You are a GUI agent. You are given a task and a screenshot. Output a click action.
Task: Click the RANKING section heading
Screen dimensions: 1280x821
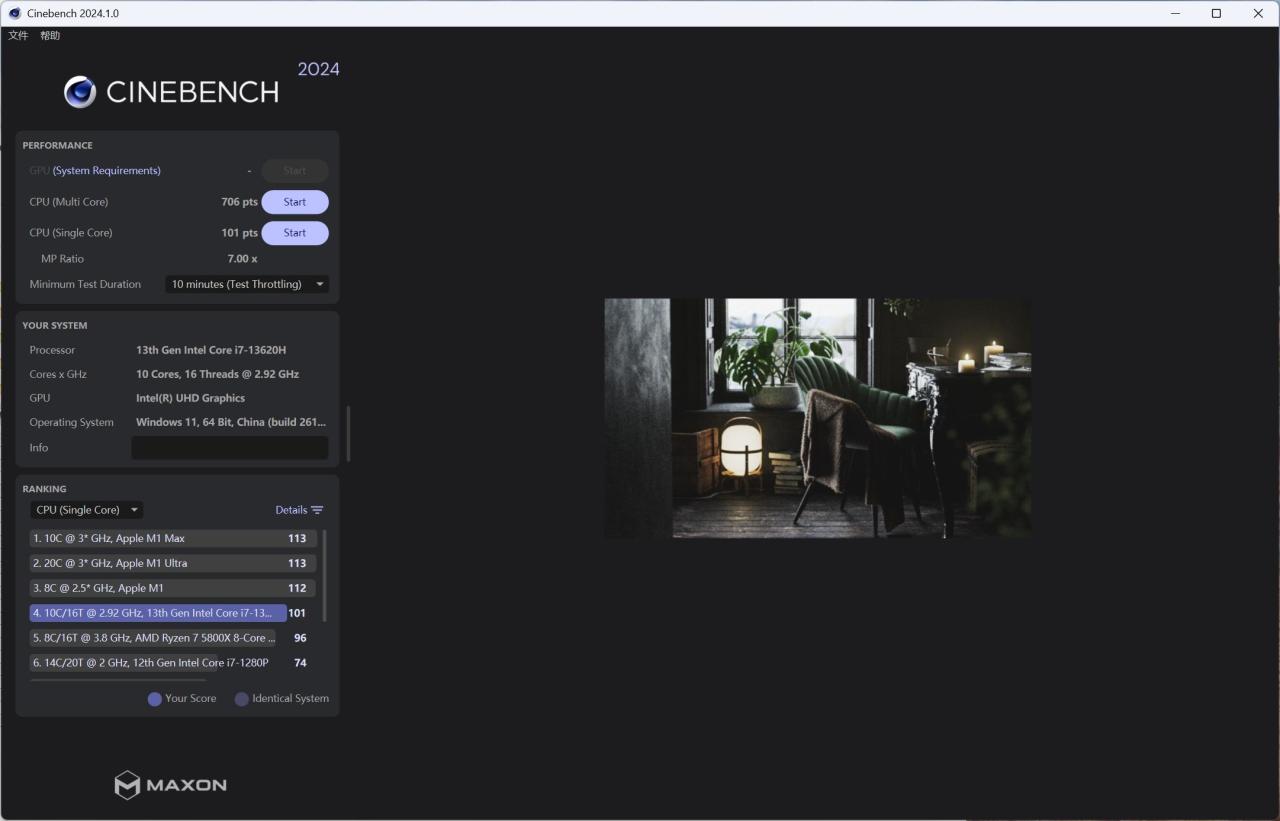point(45,490)
